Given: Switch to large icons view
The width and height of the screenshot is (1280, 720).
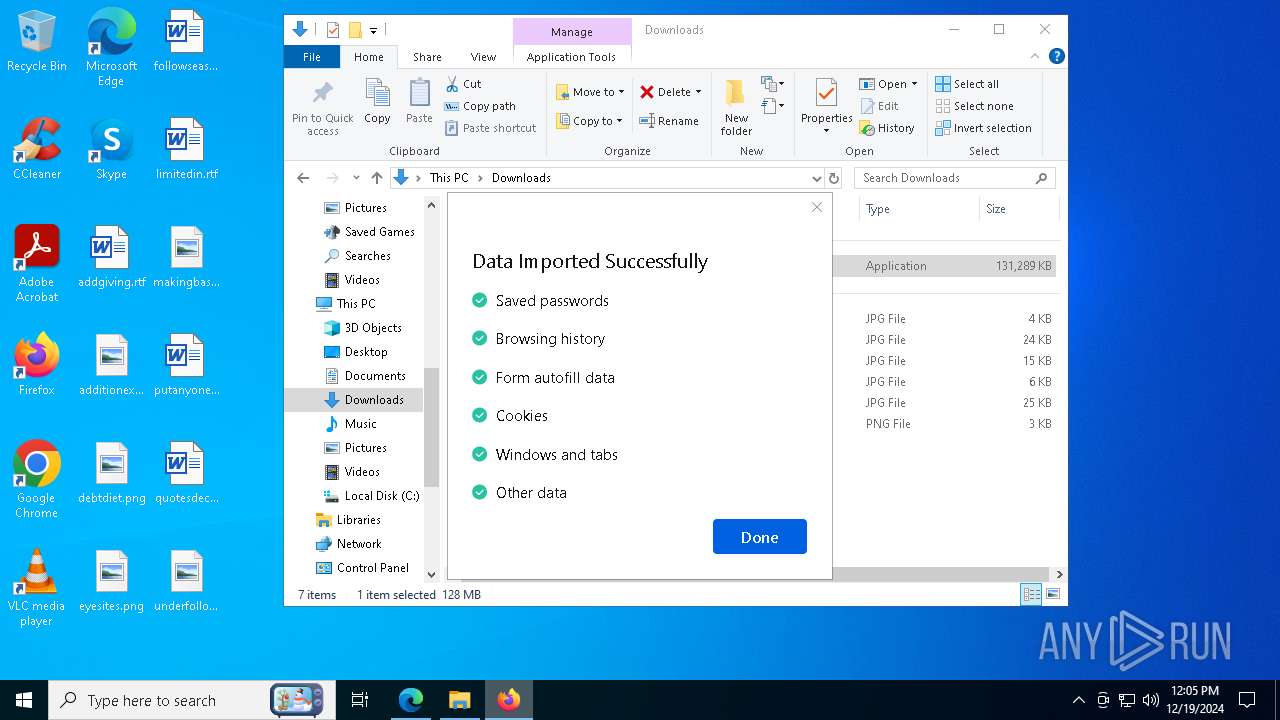Looking at the screenshot, I should [1052, 594].
